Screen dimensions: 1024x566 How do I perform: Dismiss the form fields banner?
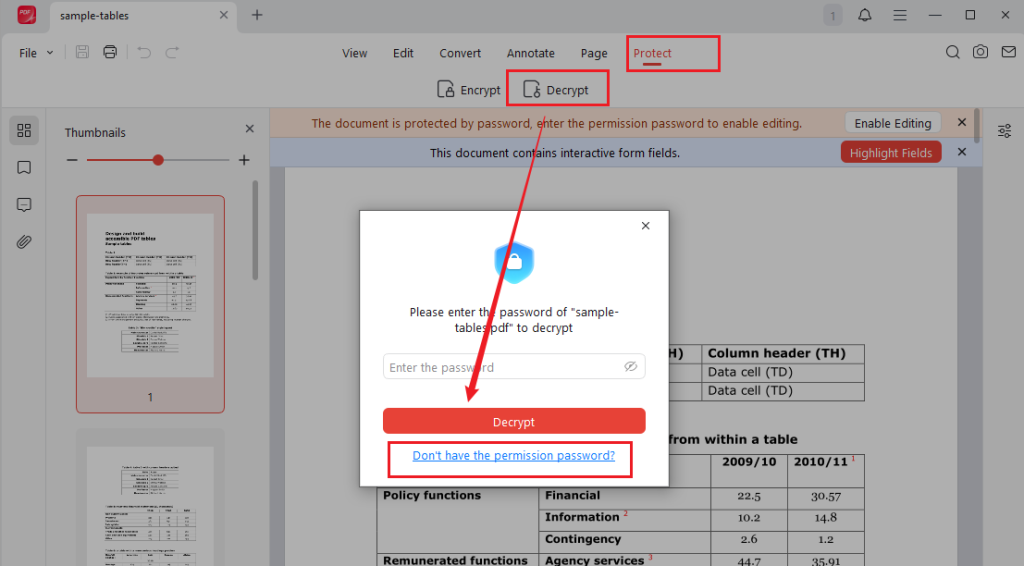(961, 151)
